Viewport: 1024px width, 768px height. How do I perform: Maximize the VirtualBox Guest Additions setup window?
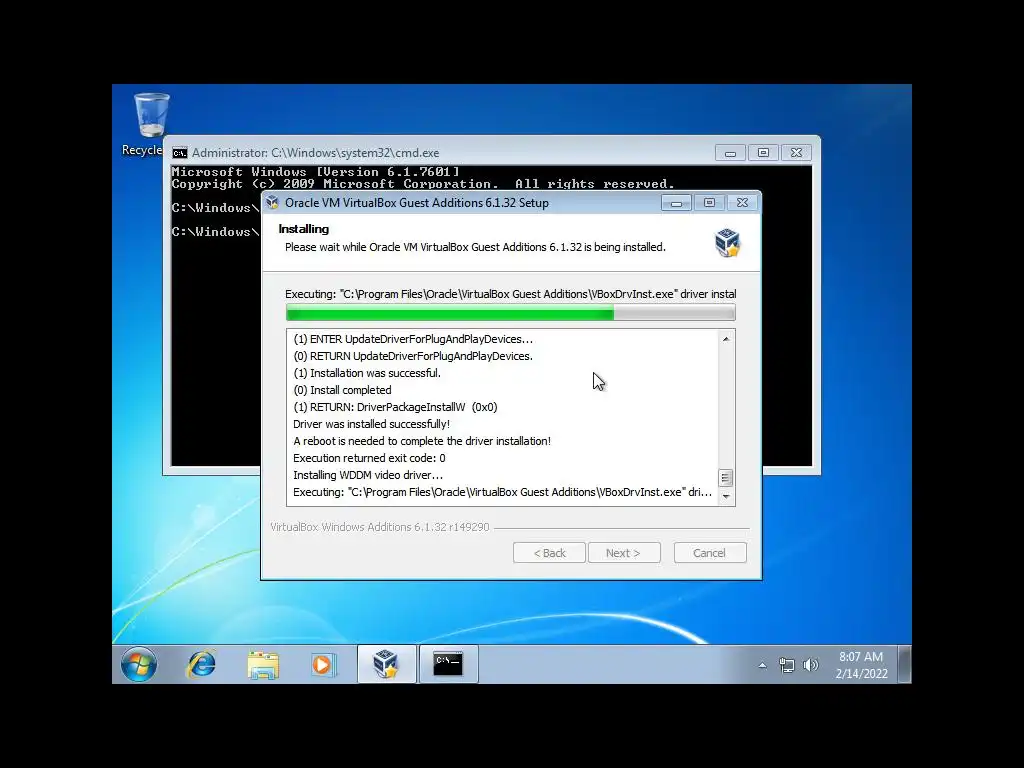tap(710, 203)
